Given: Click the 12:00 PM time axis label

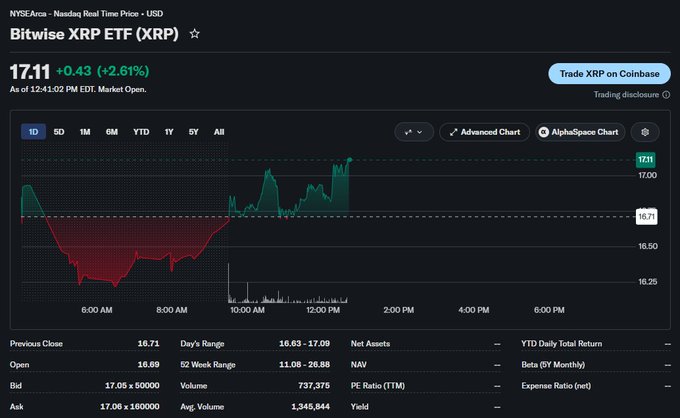Looking at the screenshot, I should 323,310.
